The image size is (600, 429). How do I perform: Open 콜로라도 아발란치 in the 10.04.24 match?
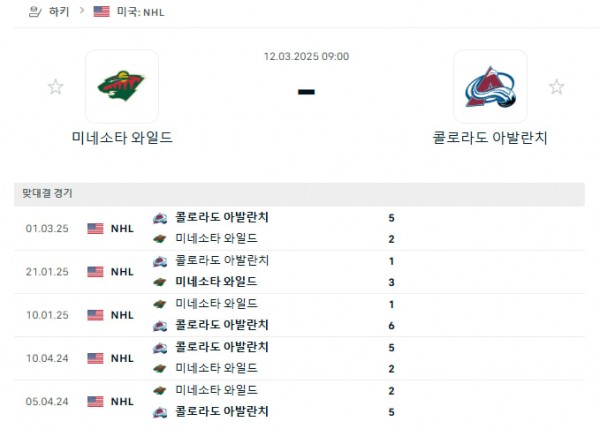pyautogui.click(x=221, y=347)
